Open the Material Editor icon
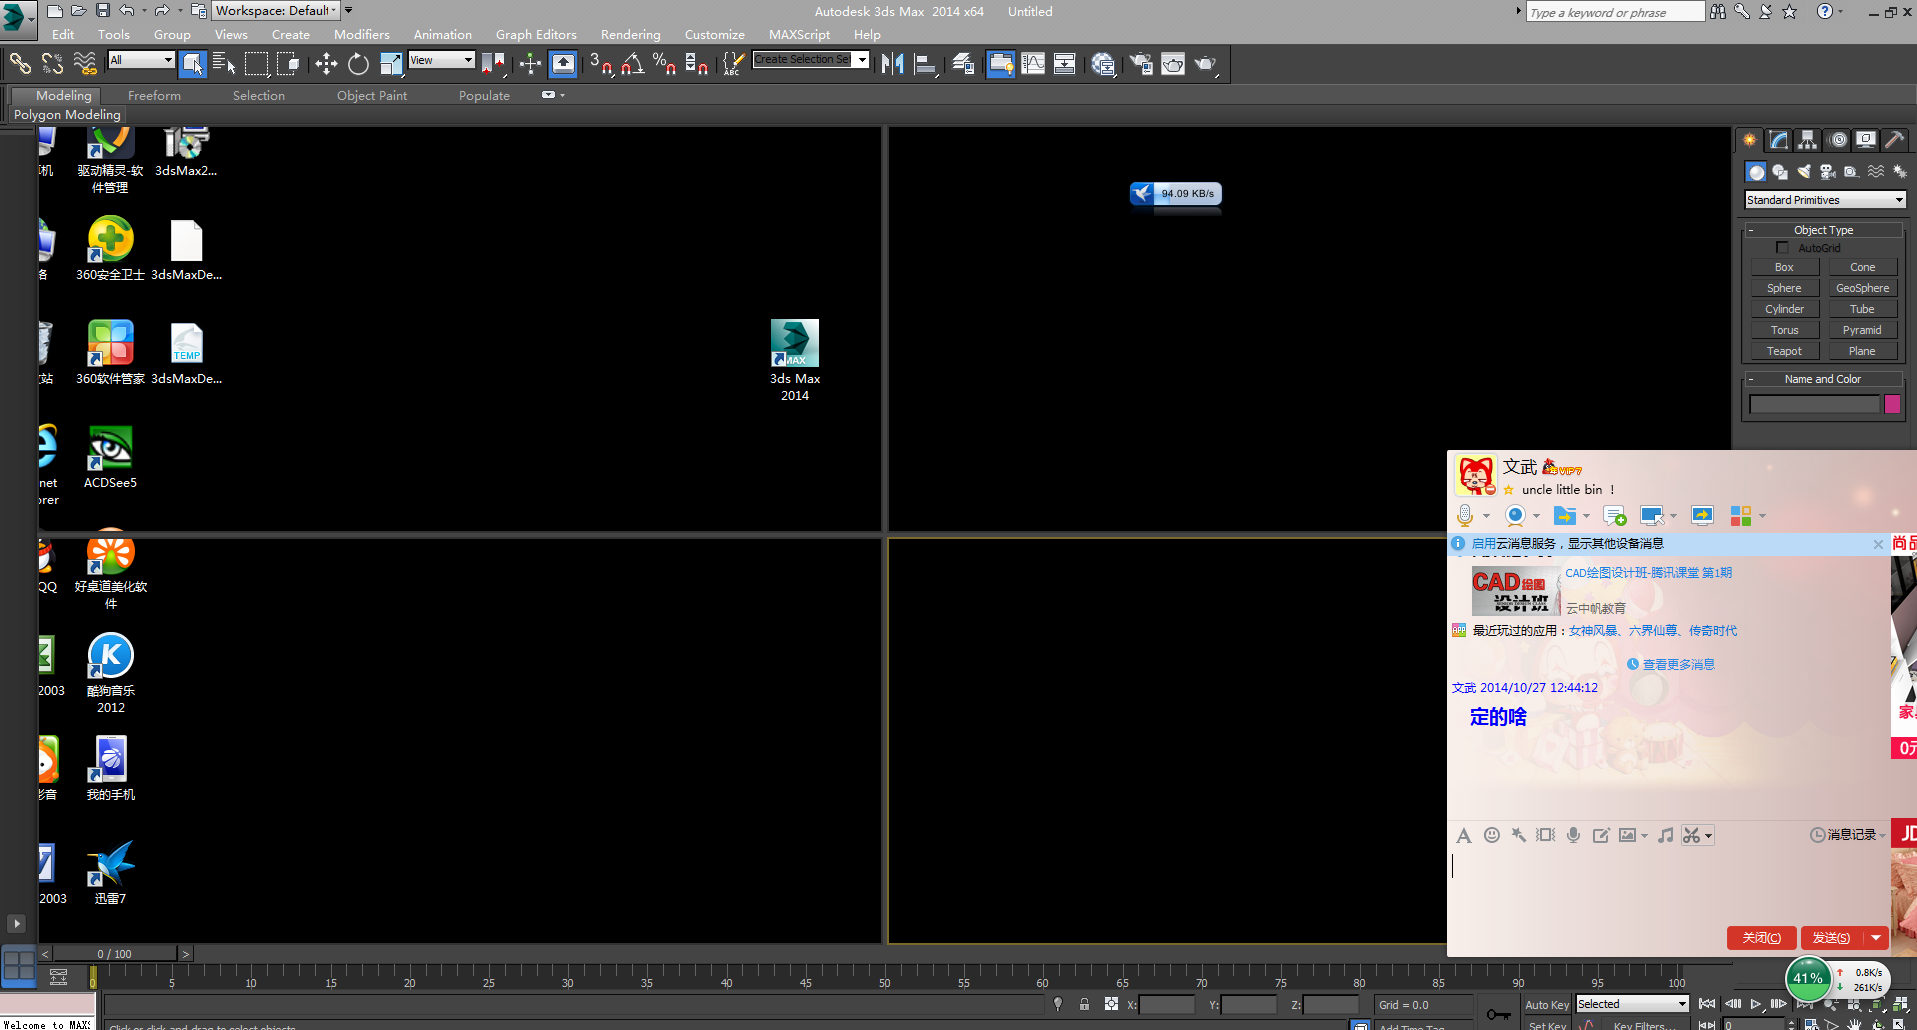This screenshot has width=1917, height=1030. (1103, 64)
